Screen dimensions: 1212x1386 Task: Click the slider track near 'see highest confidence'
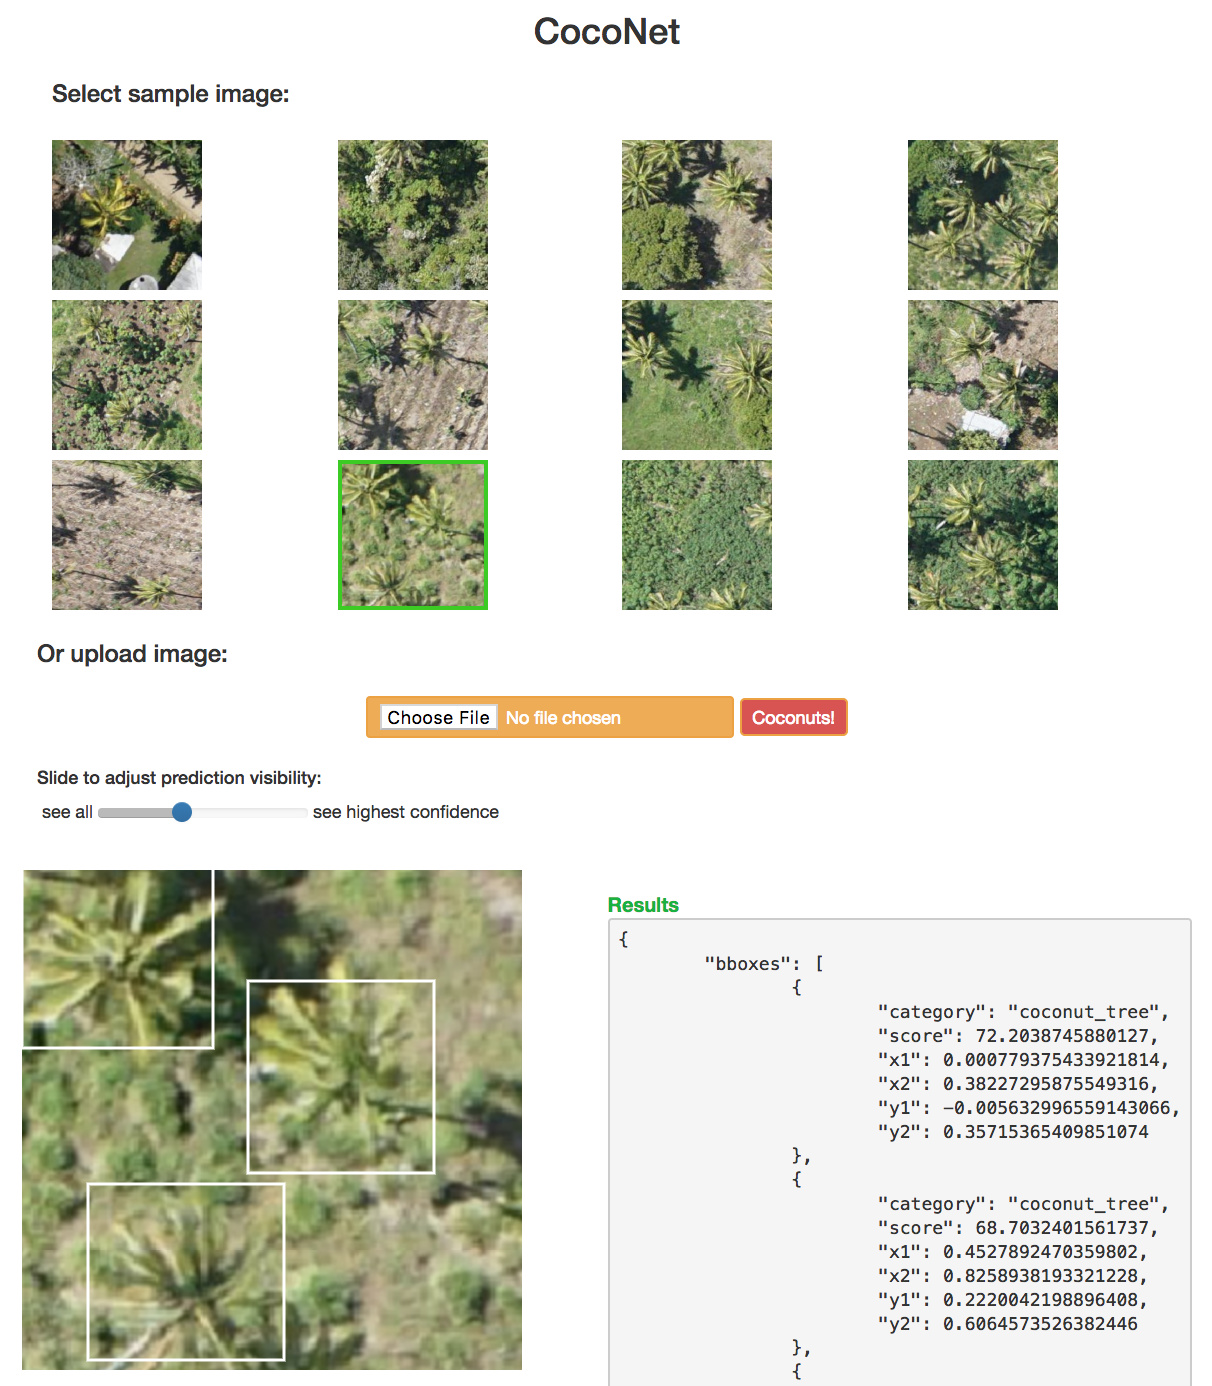(x=290, y=813)
